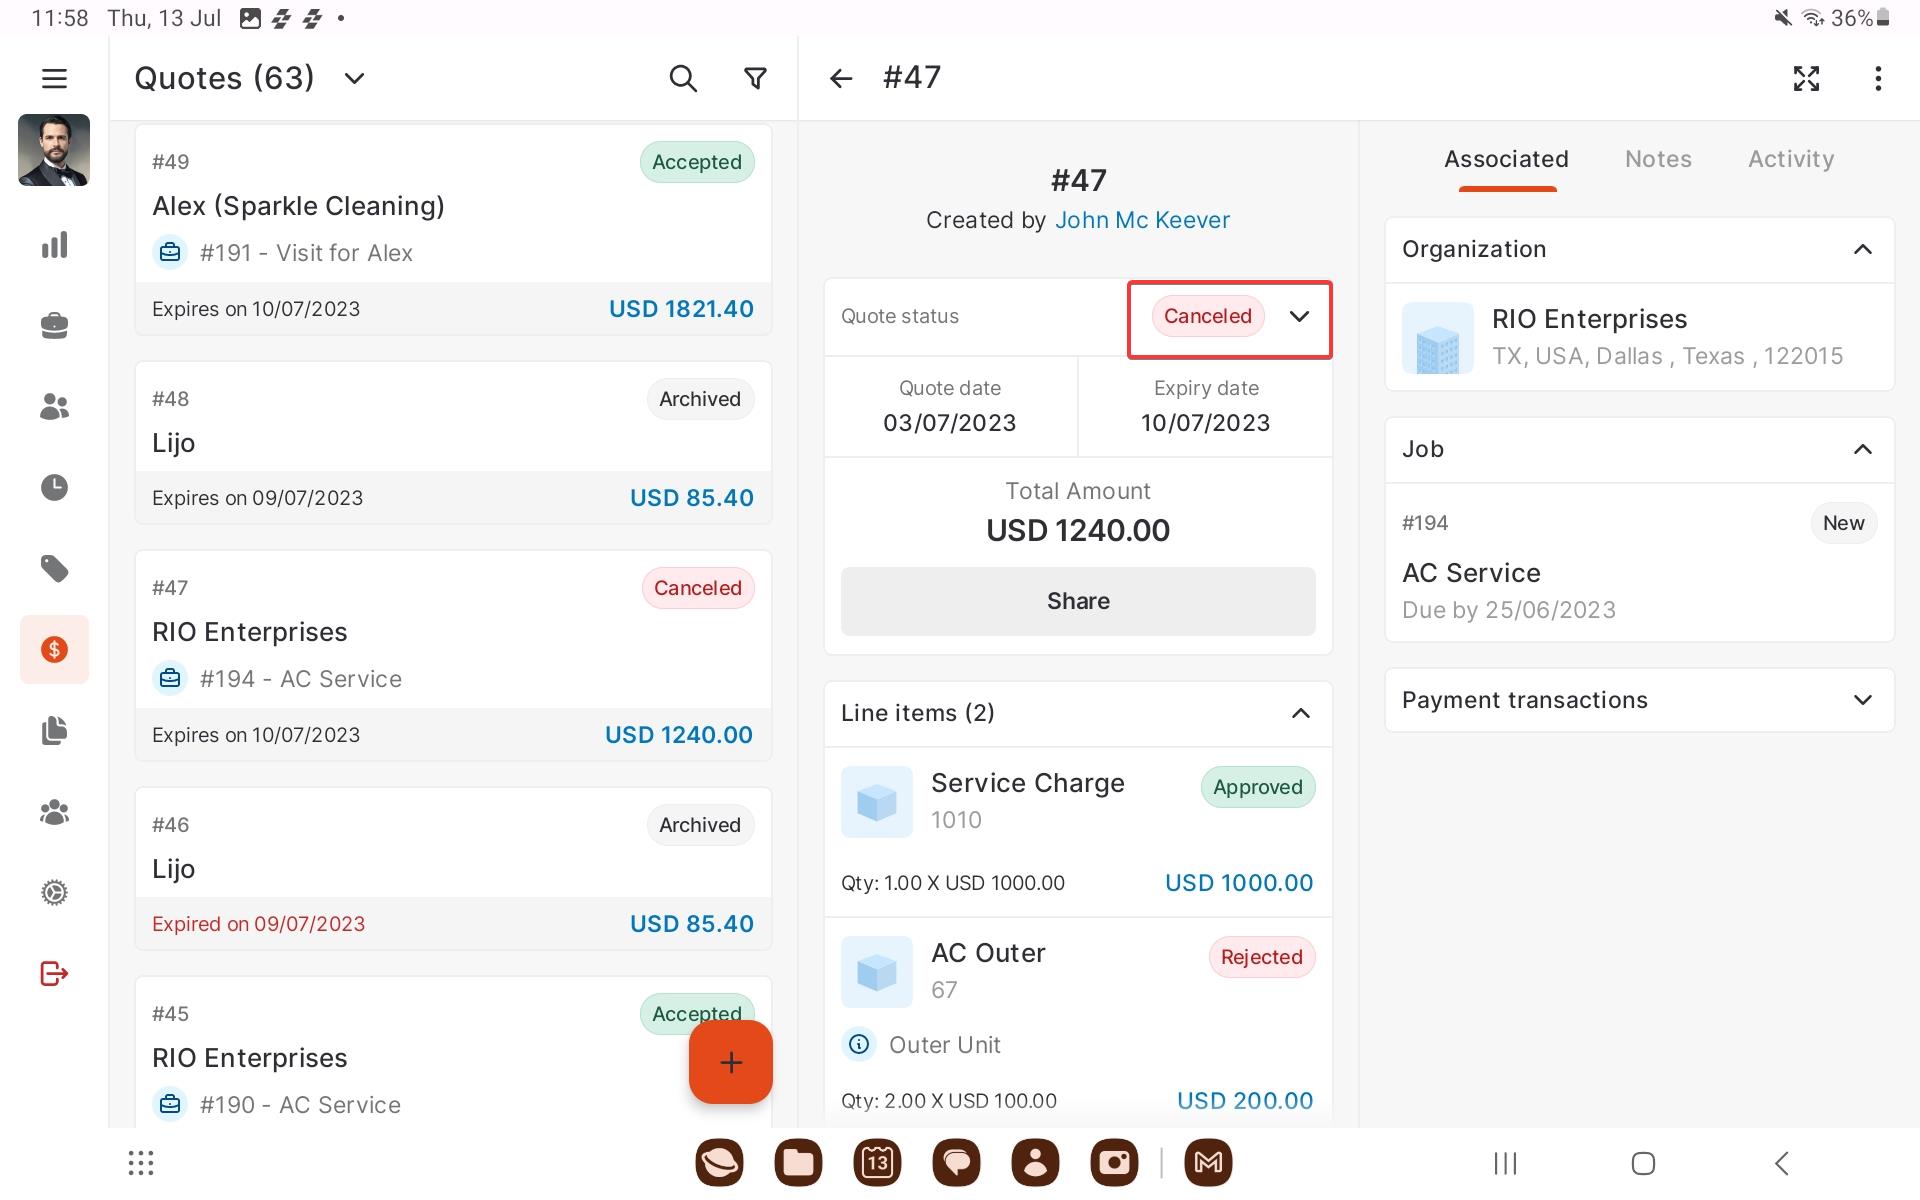
Task: Tap the orange plus add quote button
Action: pos(730,1062)
